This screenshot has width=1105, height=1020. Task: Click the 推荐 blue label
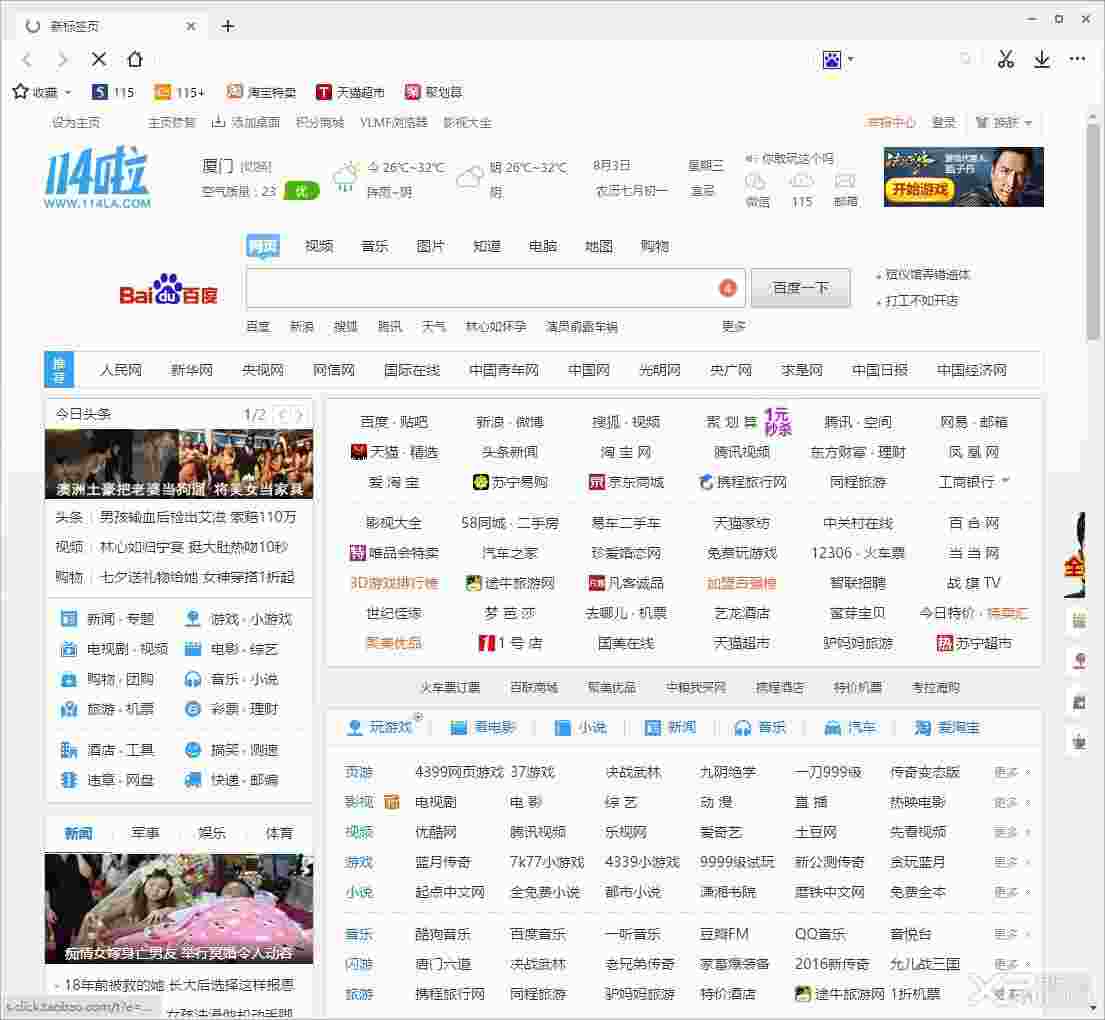(58, 369)
